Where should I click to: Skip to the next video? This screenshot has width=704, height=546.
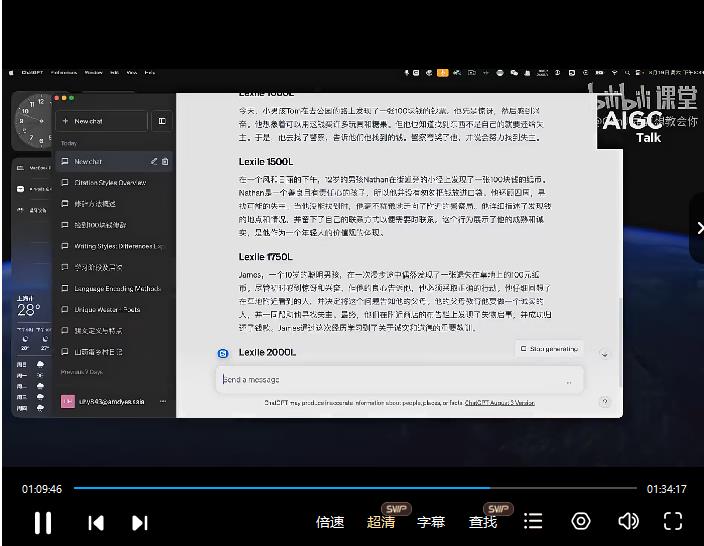pyautogui.click(x=140, y=522)
